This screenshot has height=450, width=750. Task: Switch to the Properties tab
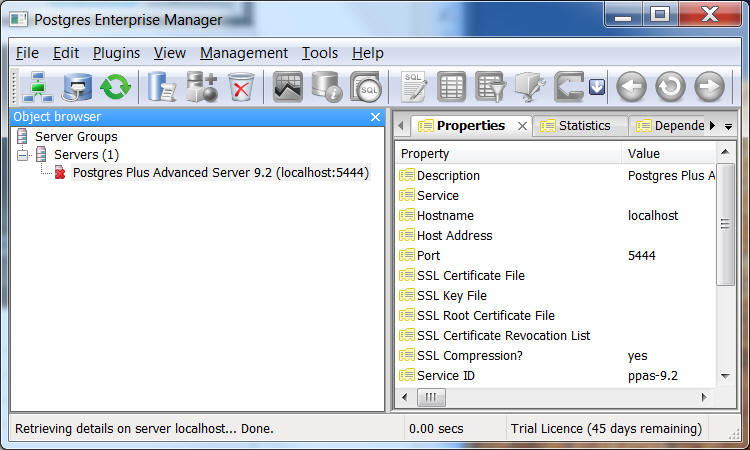click(x=470, y=126)
